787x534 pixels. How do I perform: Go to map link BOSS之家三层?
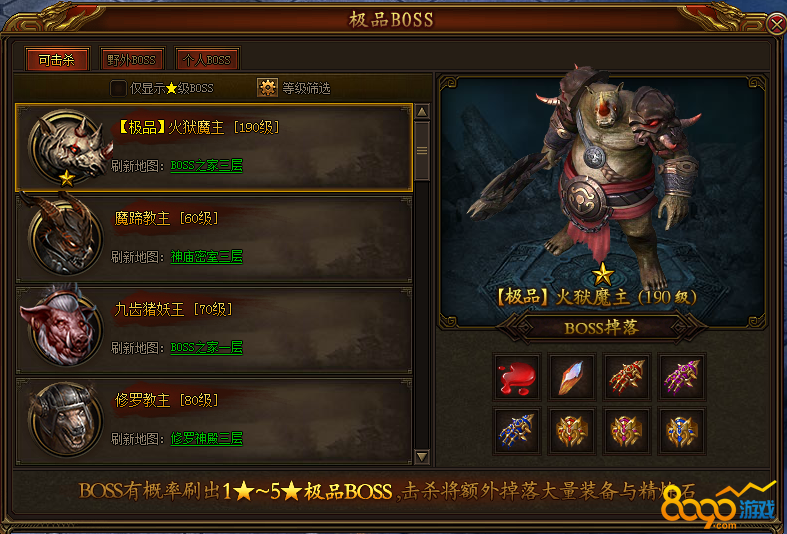(x=206, y=166)
